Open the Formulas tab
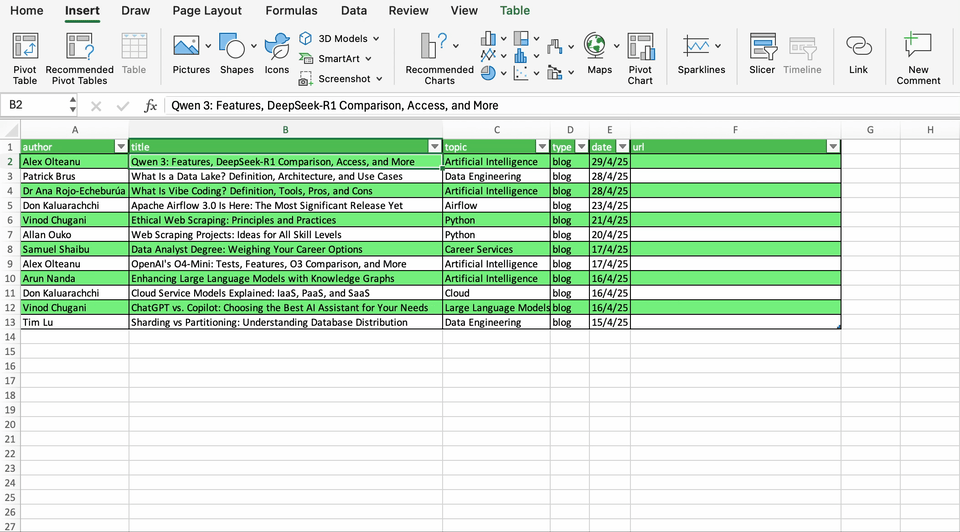This screenshot has height=532, width=960. [x=291, y=11]
